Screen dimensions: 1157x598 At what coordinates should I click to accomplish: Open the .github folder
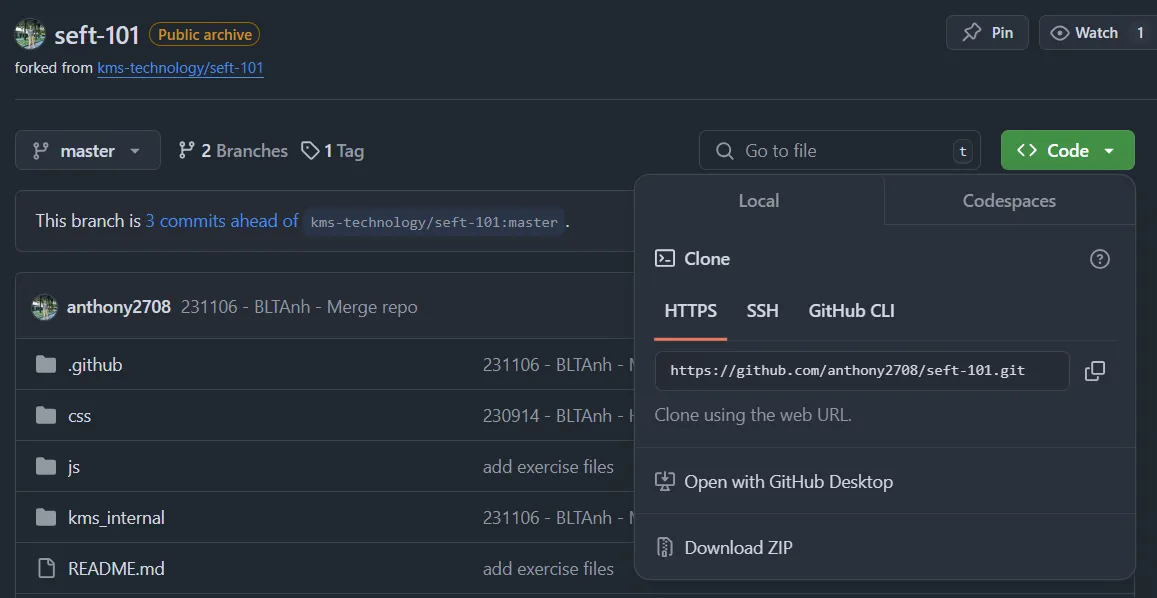[95, 365]
